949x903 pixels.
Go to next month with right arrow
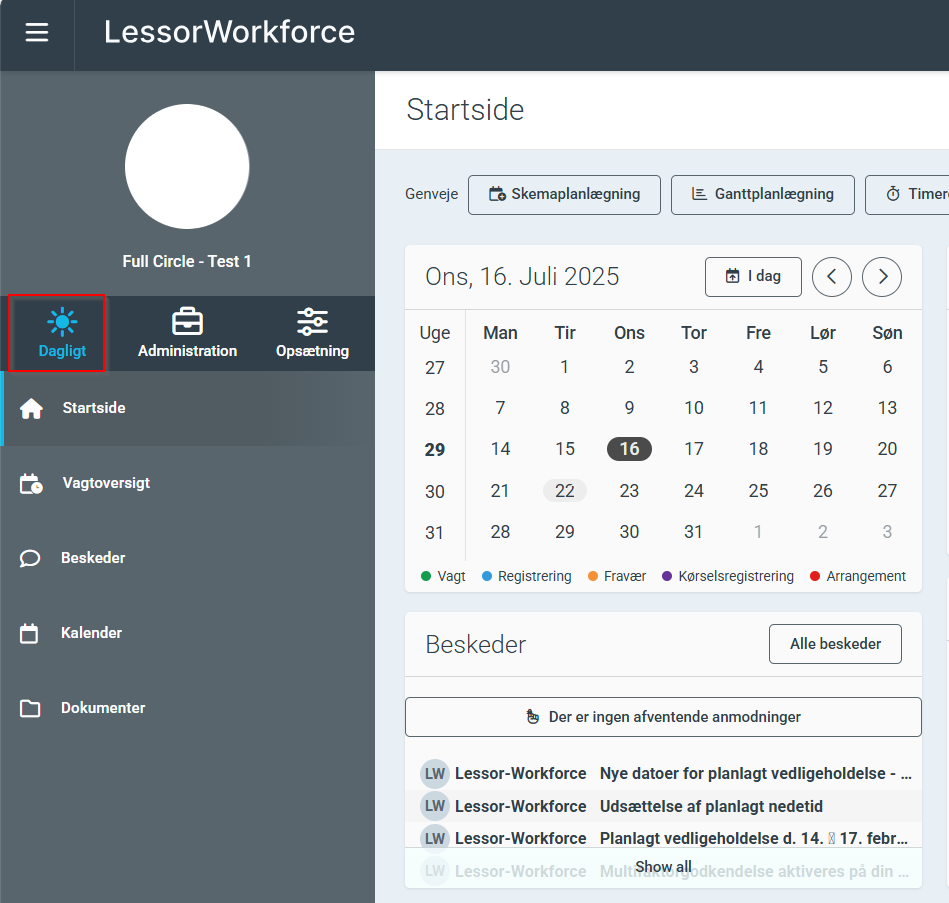(x=882, y=277)
